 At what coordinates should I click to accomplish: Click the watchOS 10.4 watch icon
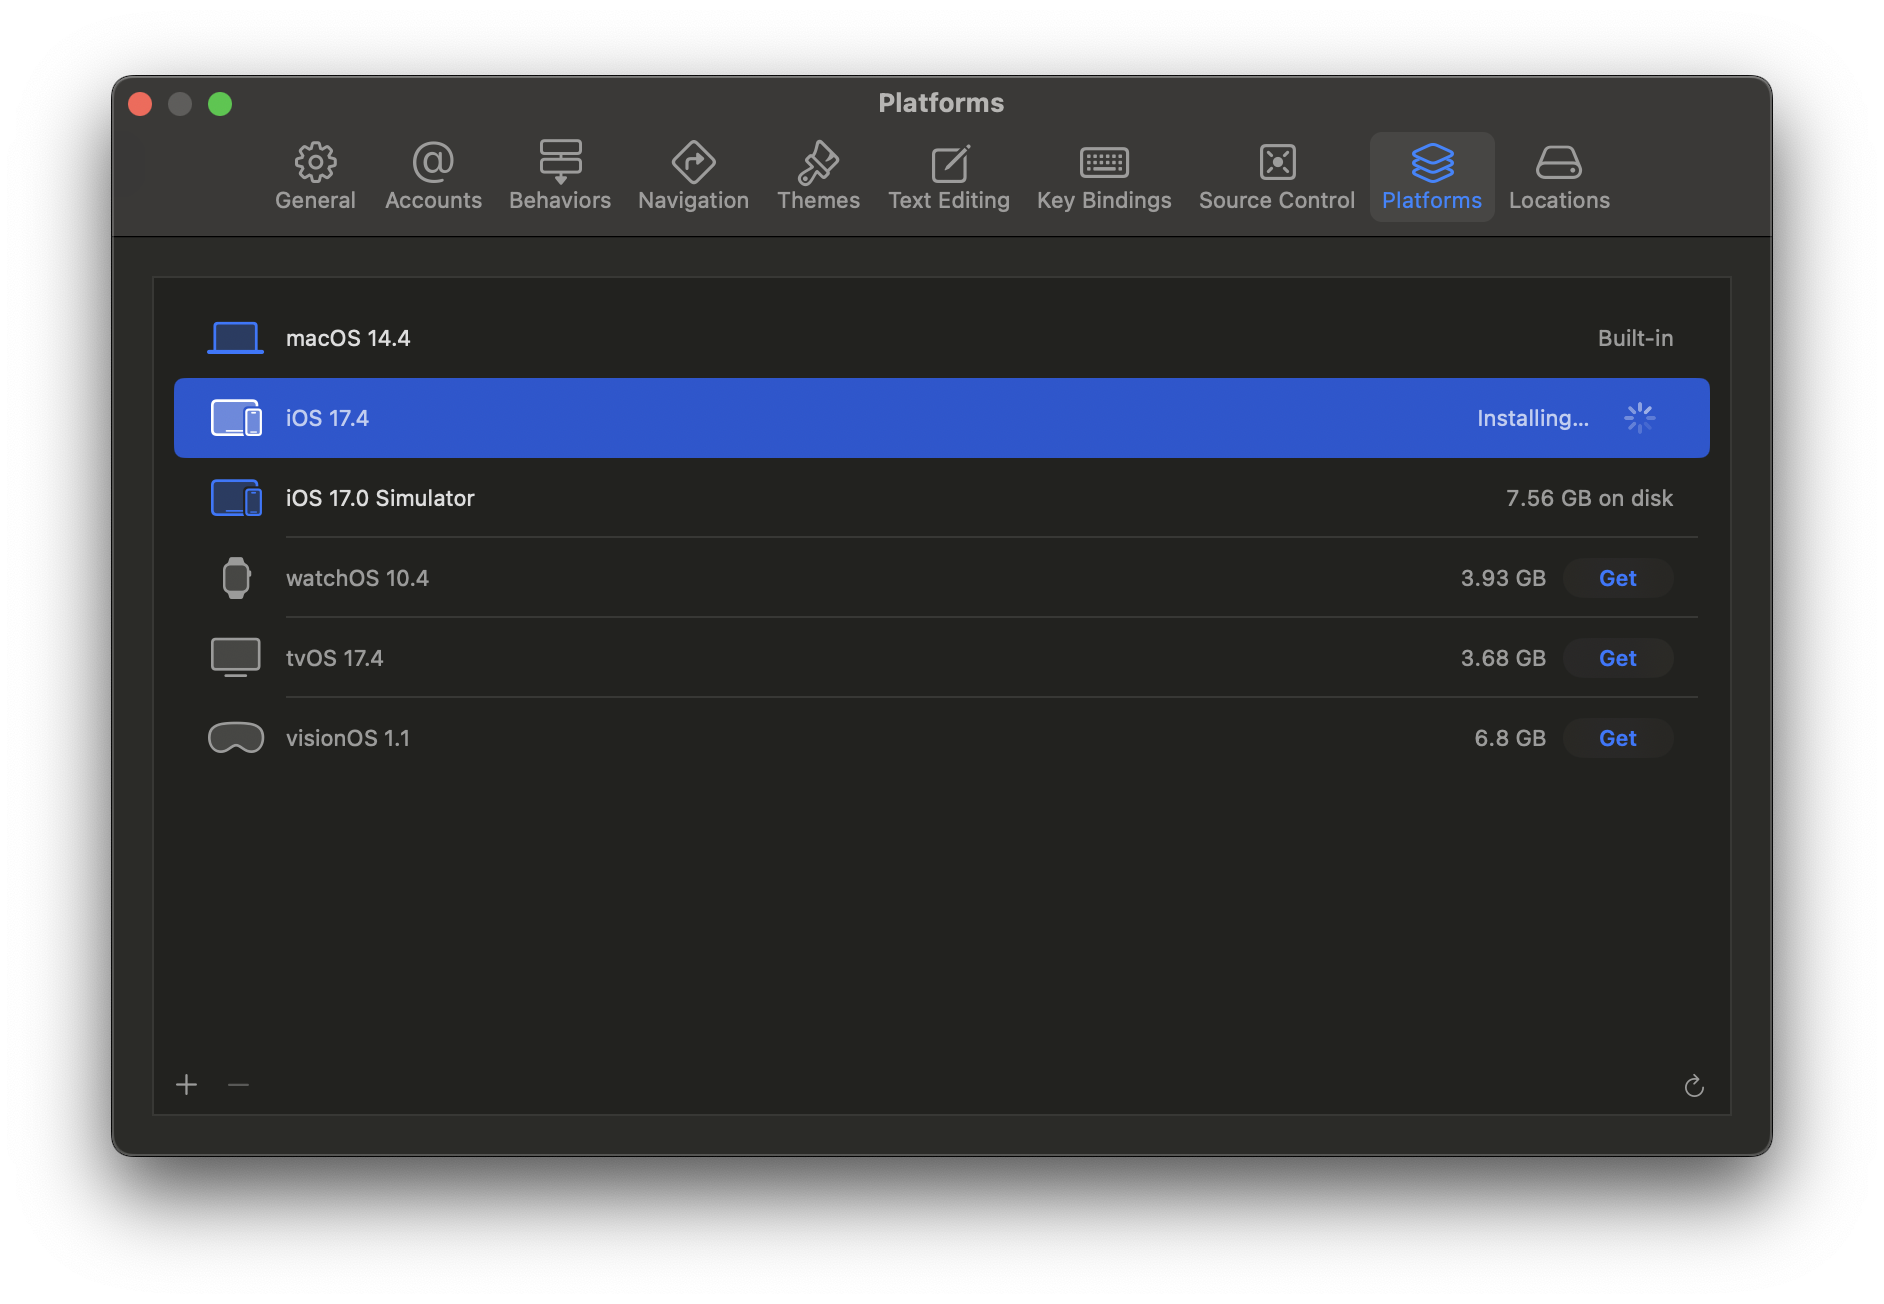(x=236, y=578)
